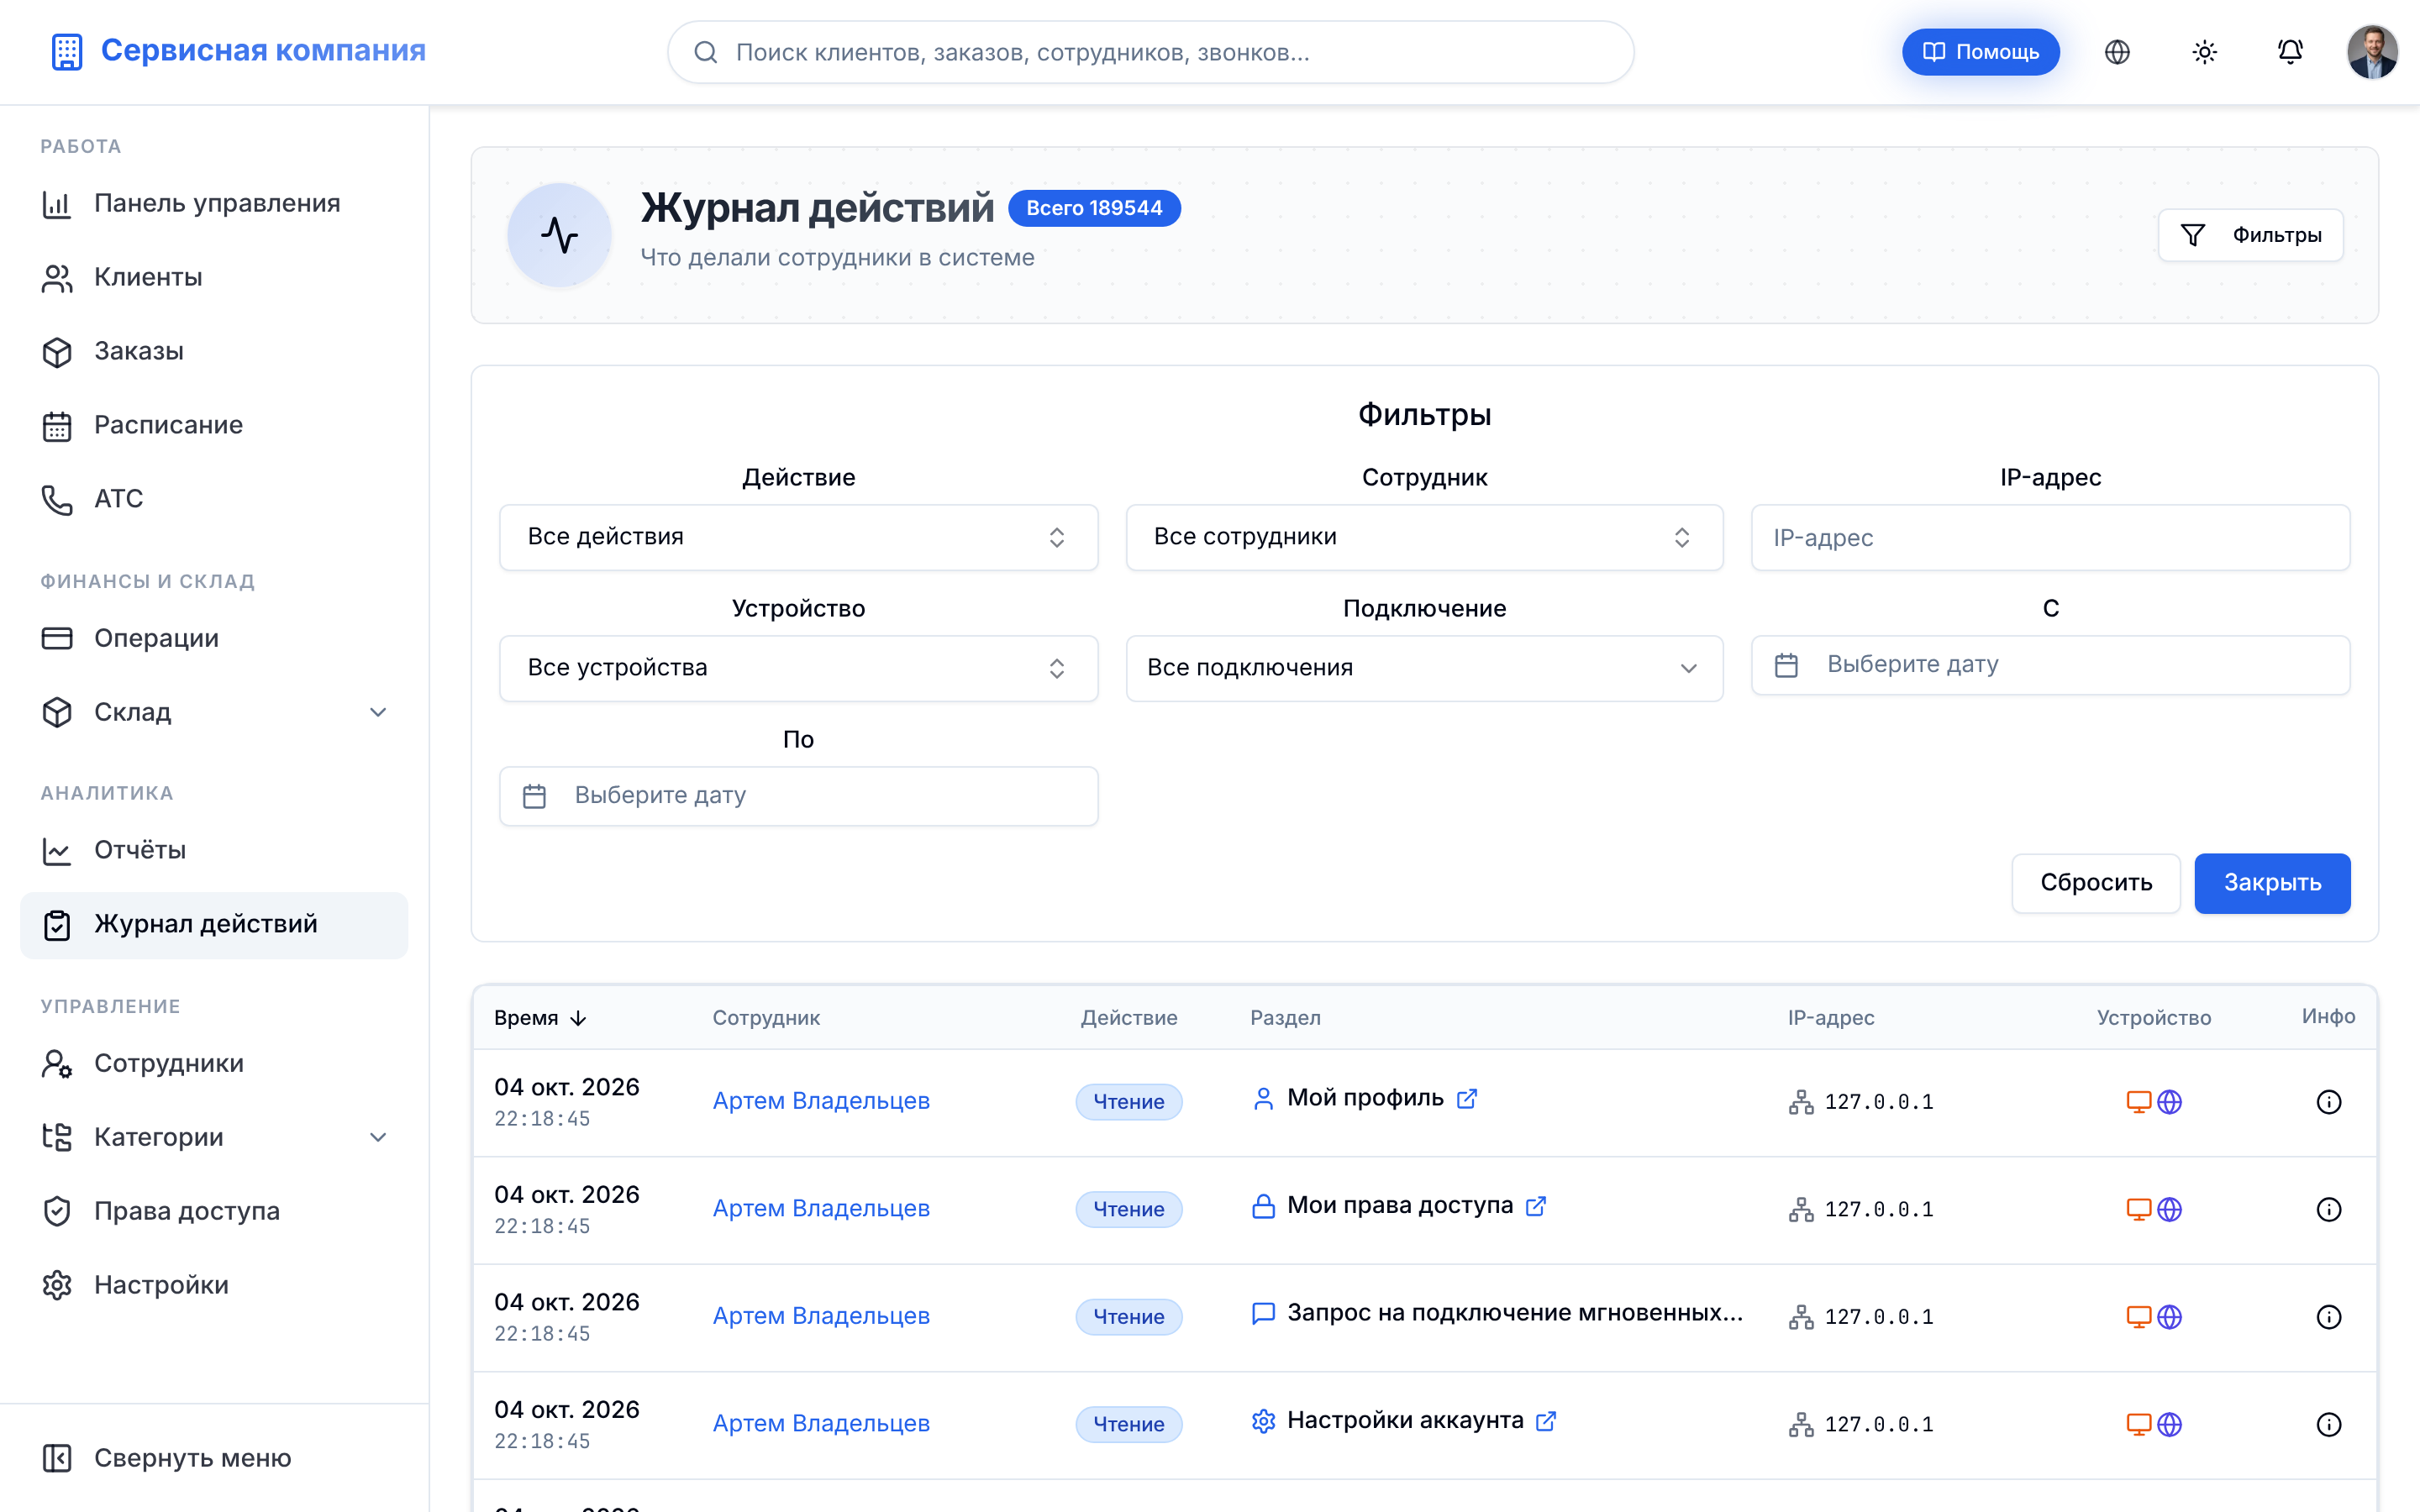Viewport: 2420px width, 1512px height.
Task: Open the user avatar menu
Action: 2372,52
